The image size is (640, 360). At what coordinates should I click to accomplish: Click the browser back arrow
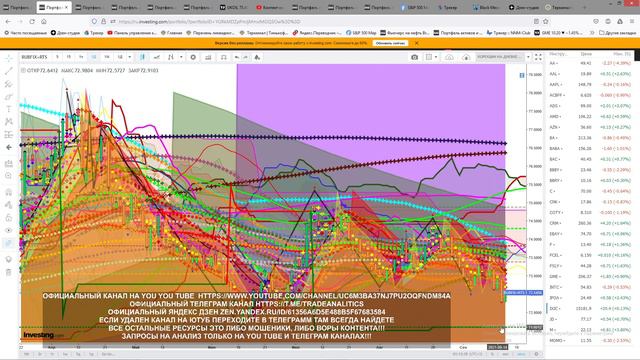point(9,21)
